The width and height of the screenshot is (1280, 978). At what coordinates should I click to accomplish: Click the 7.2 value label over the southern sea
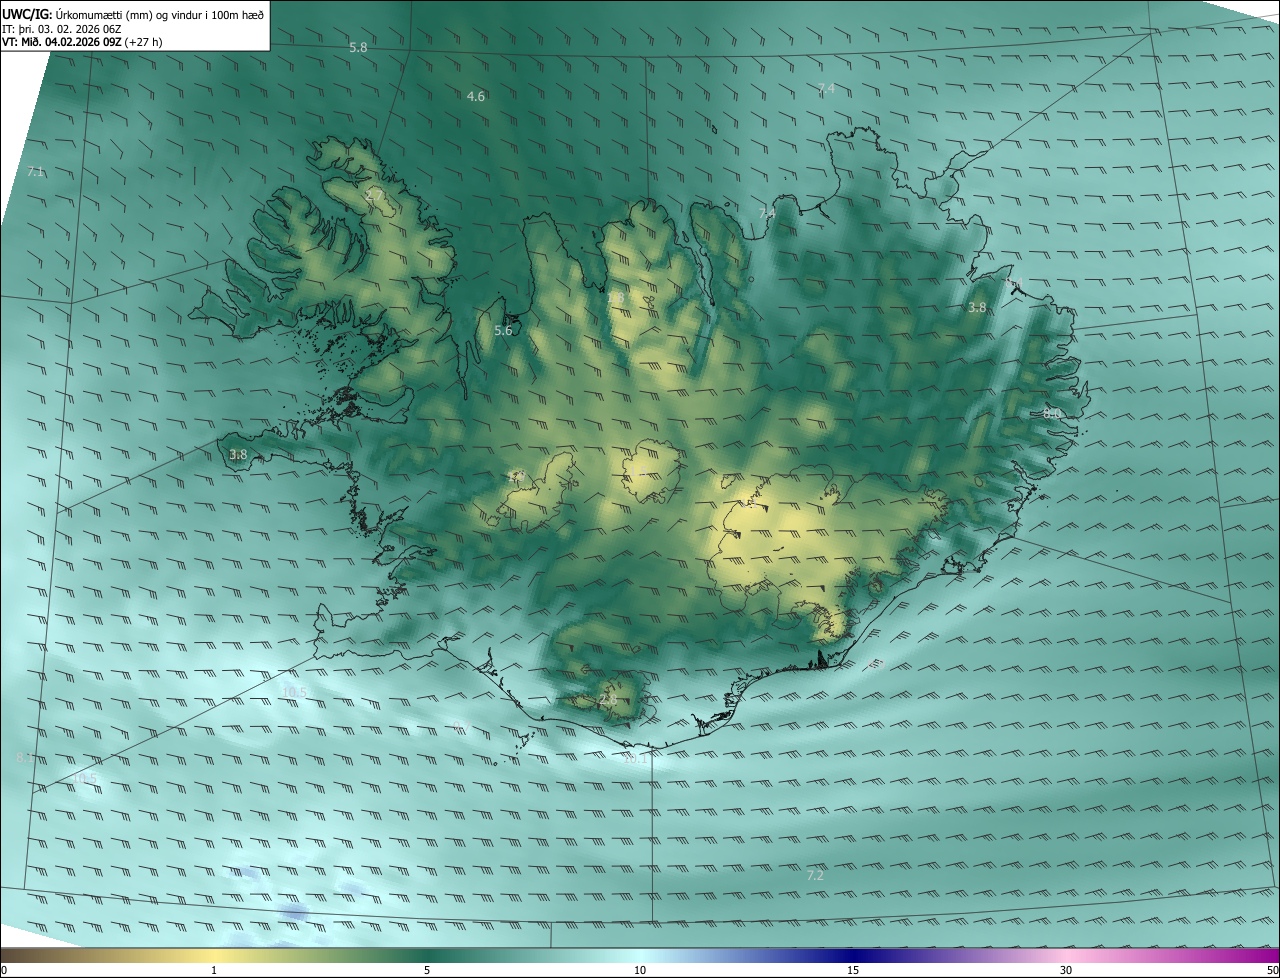pos(815,875)
